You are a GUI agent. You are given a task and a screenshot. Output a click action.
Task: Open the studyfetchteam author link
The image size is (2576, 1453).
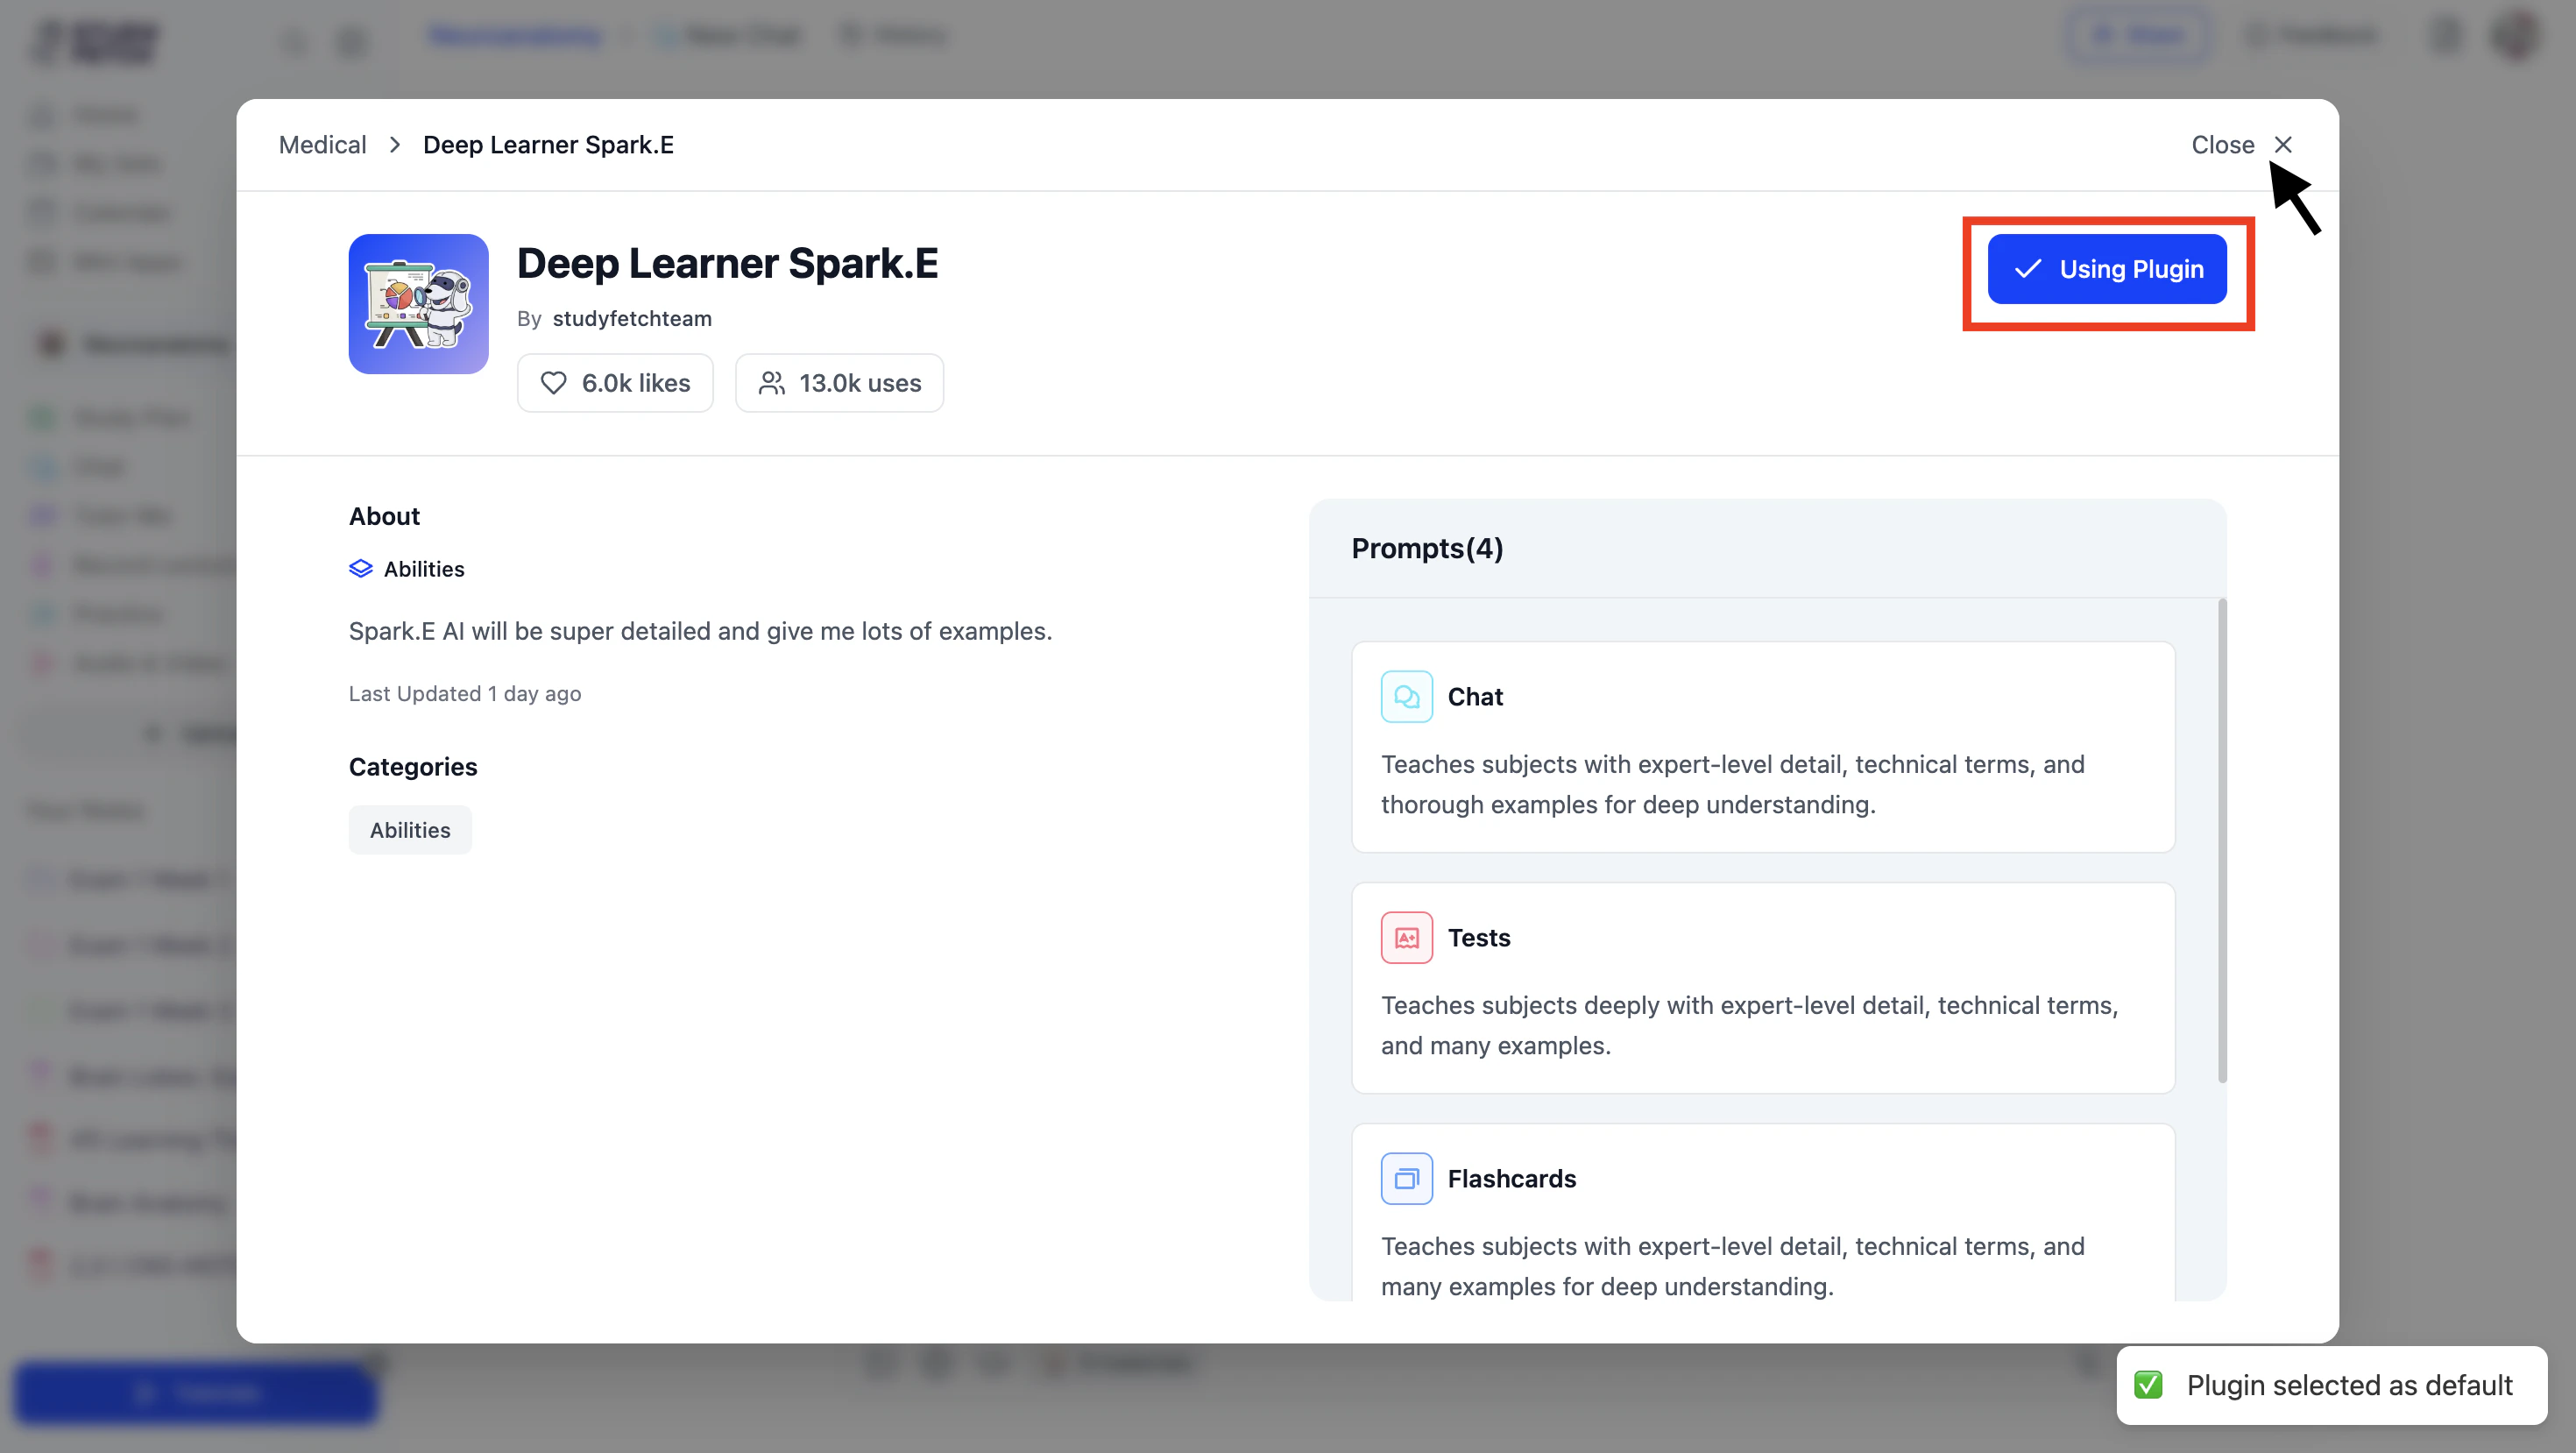point(632,319)
